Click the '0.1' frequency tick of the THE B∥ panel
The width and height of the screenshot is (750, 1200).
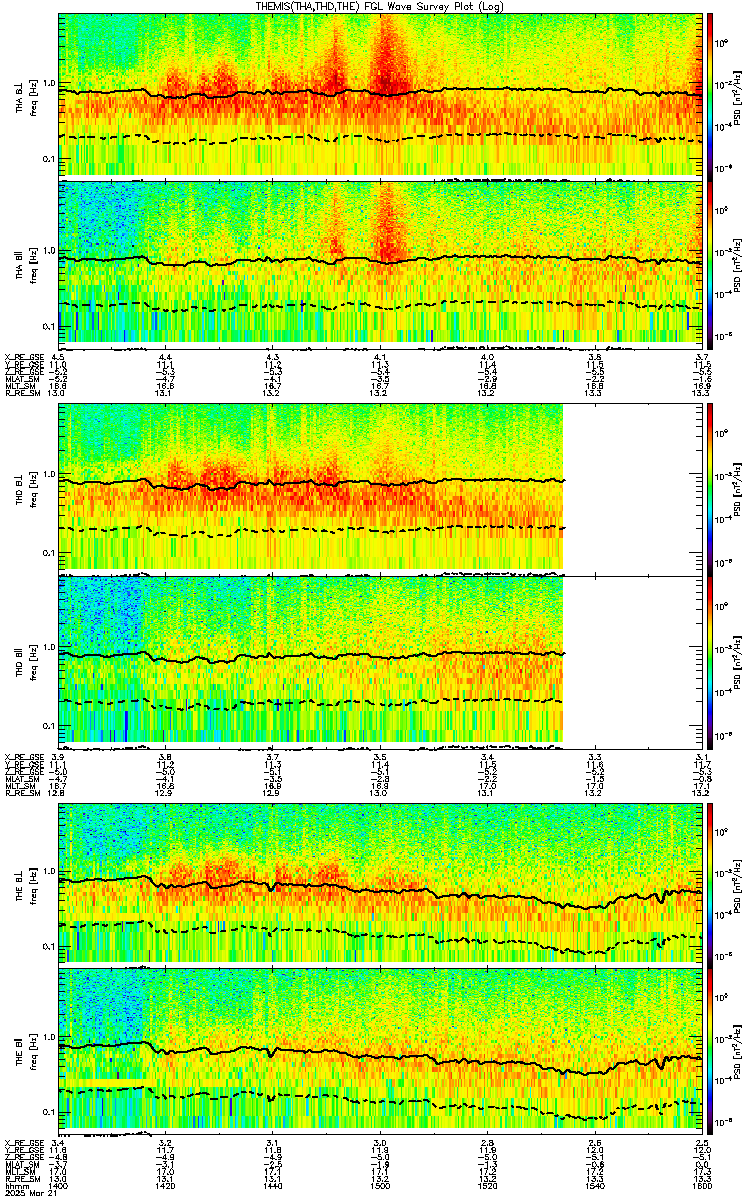pyautogui.click(x=51, y=1113)
